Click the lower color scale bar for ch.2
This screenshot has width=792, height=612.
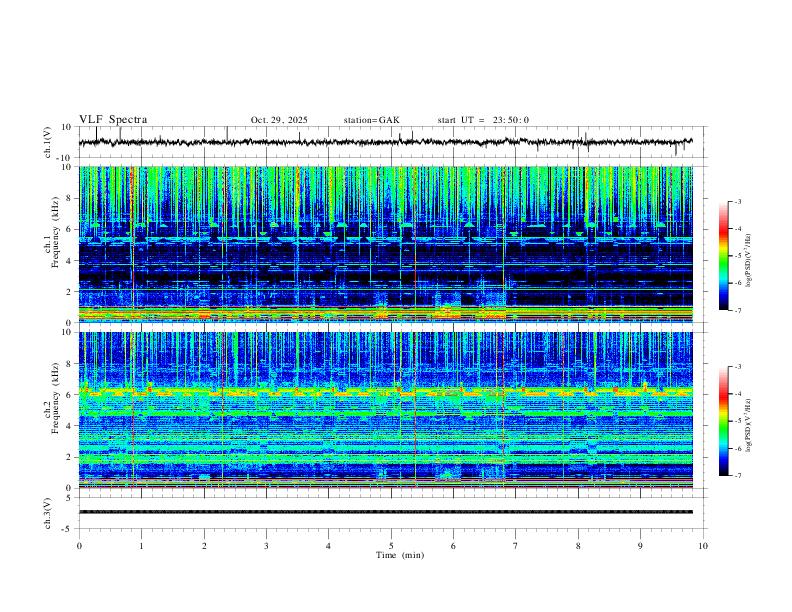(x=723, y=421)
